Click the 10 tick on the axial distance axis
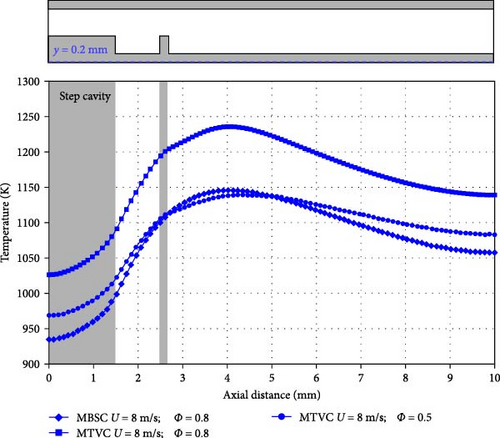Image resolution: width=500 pixels, height=438 pixels. point(494,378)
